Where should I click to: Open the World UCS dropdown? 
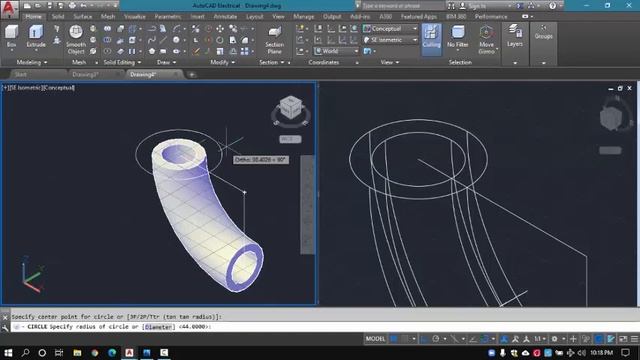[336, 51]
